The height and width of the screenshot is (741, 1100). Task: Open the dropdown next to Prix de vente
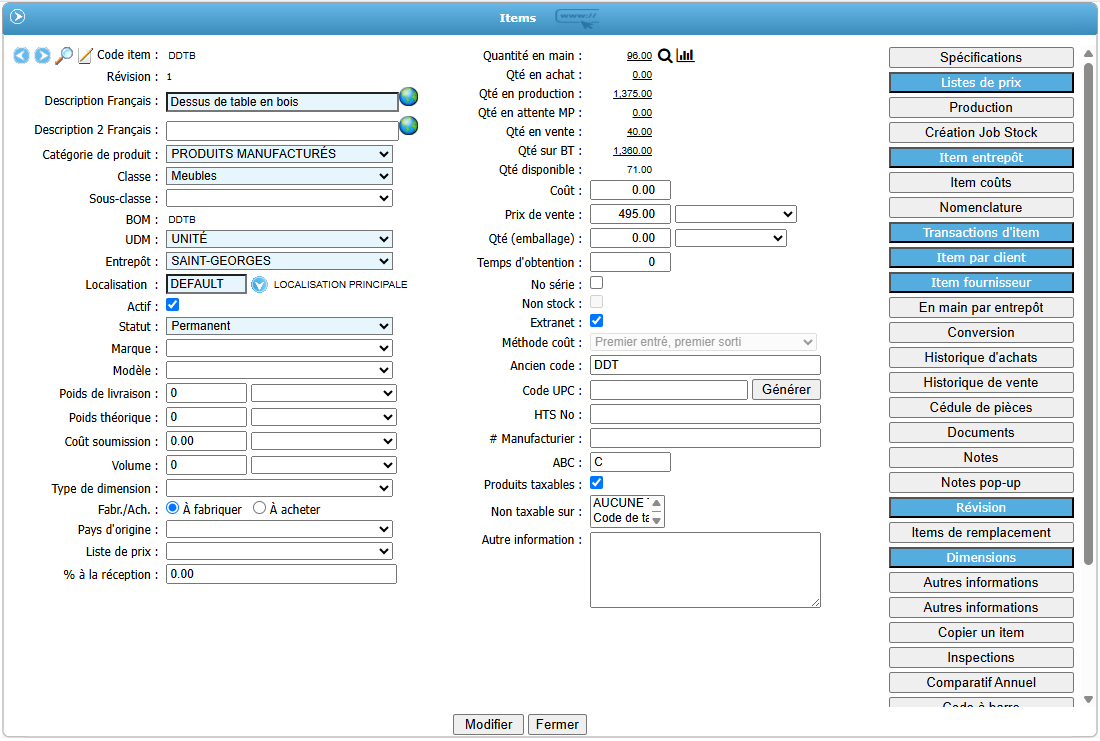click(735, 214)
